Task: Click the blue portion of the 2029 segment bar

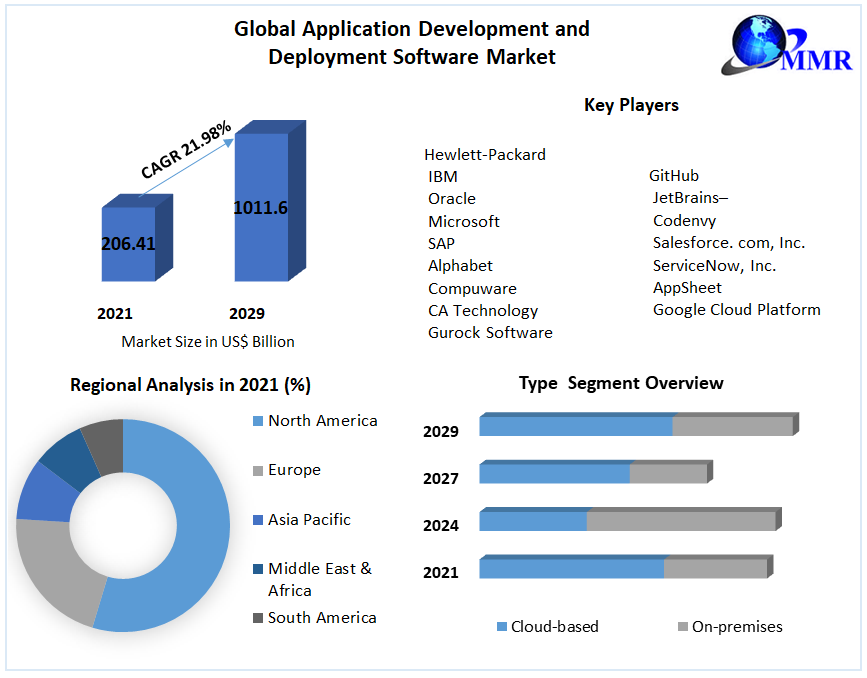Action: pos(575,426)
